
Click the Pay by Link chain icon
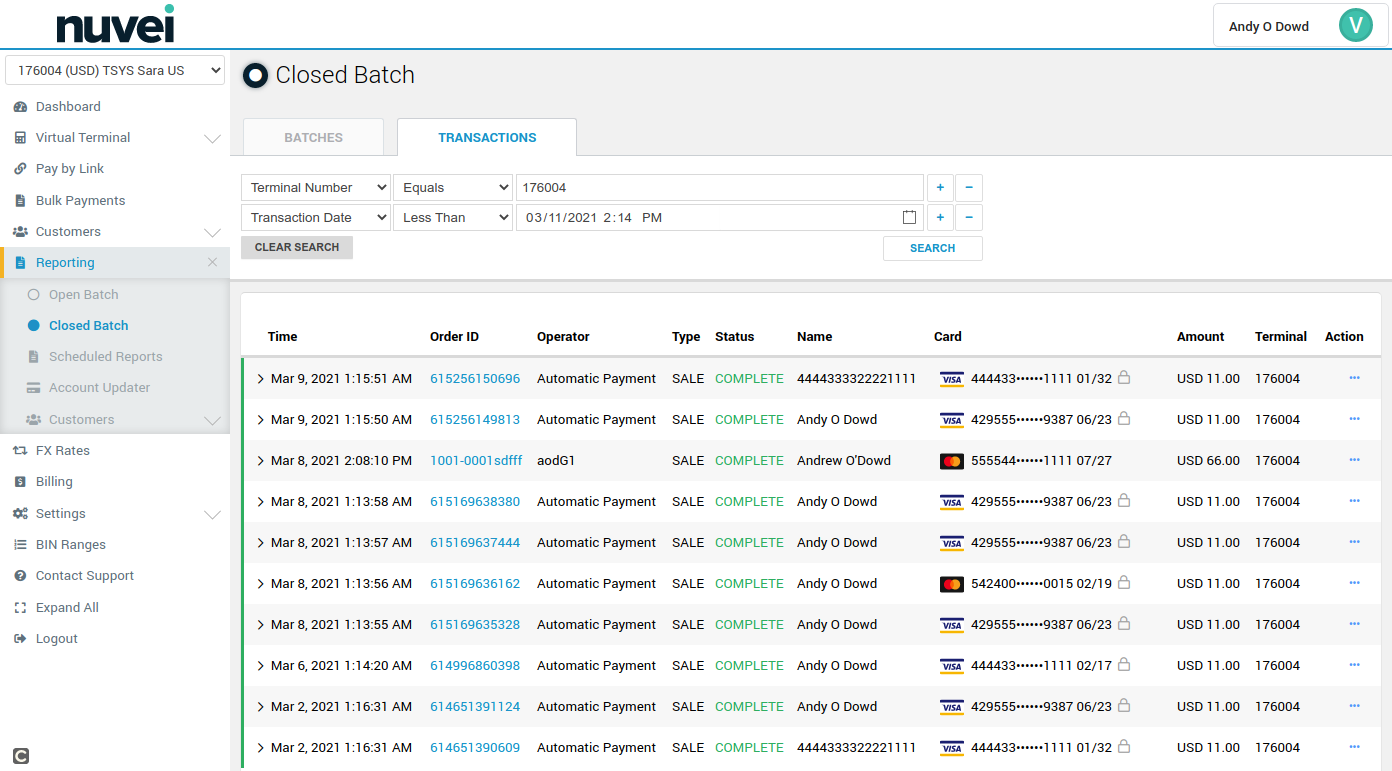click(x=20, y=169)
